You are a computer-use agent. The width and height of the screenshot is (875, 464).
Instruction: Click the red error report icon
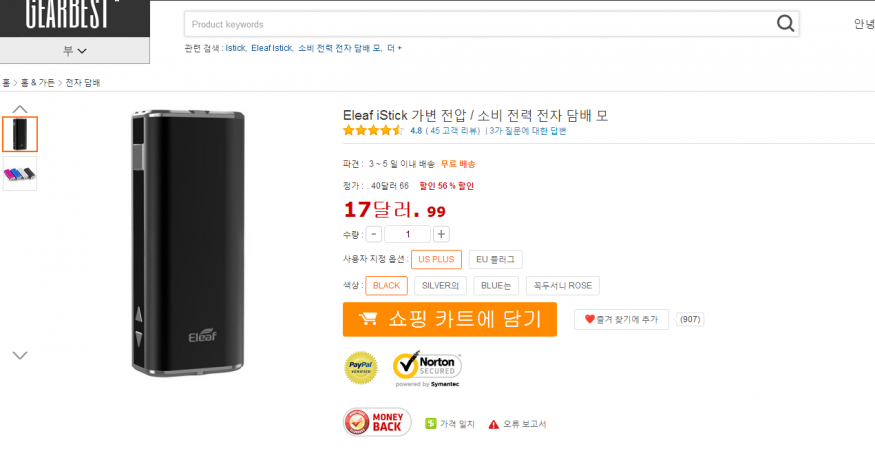point(493,424)
